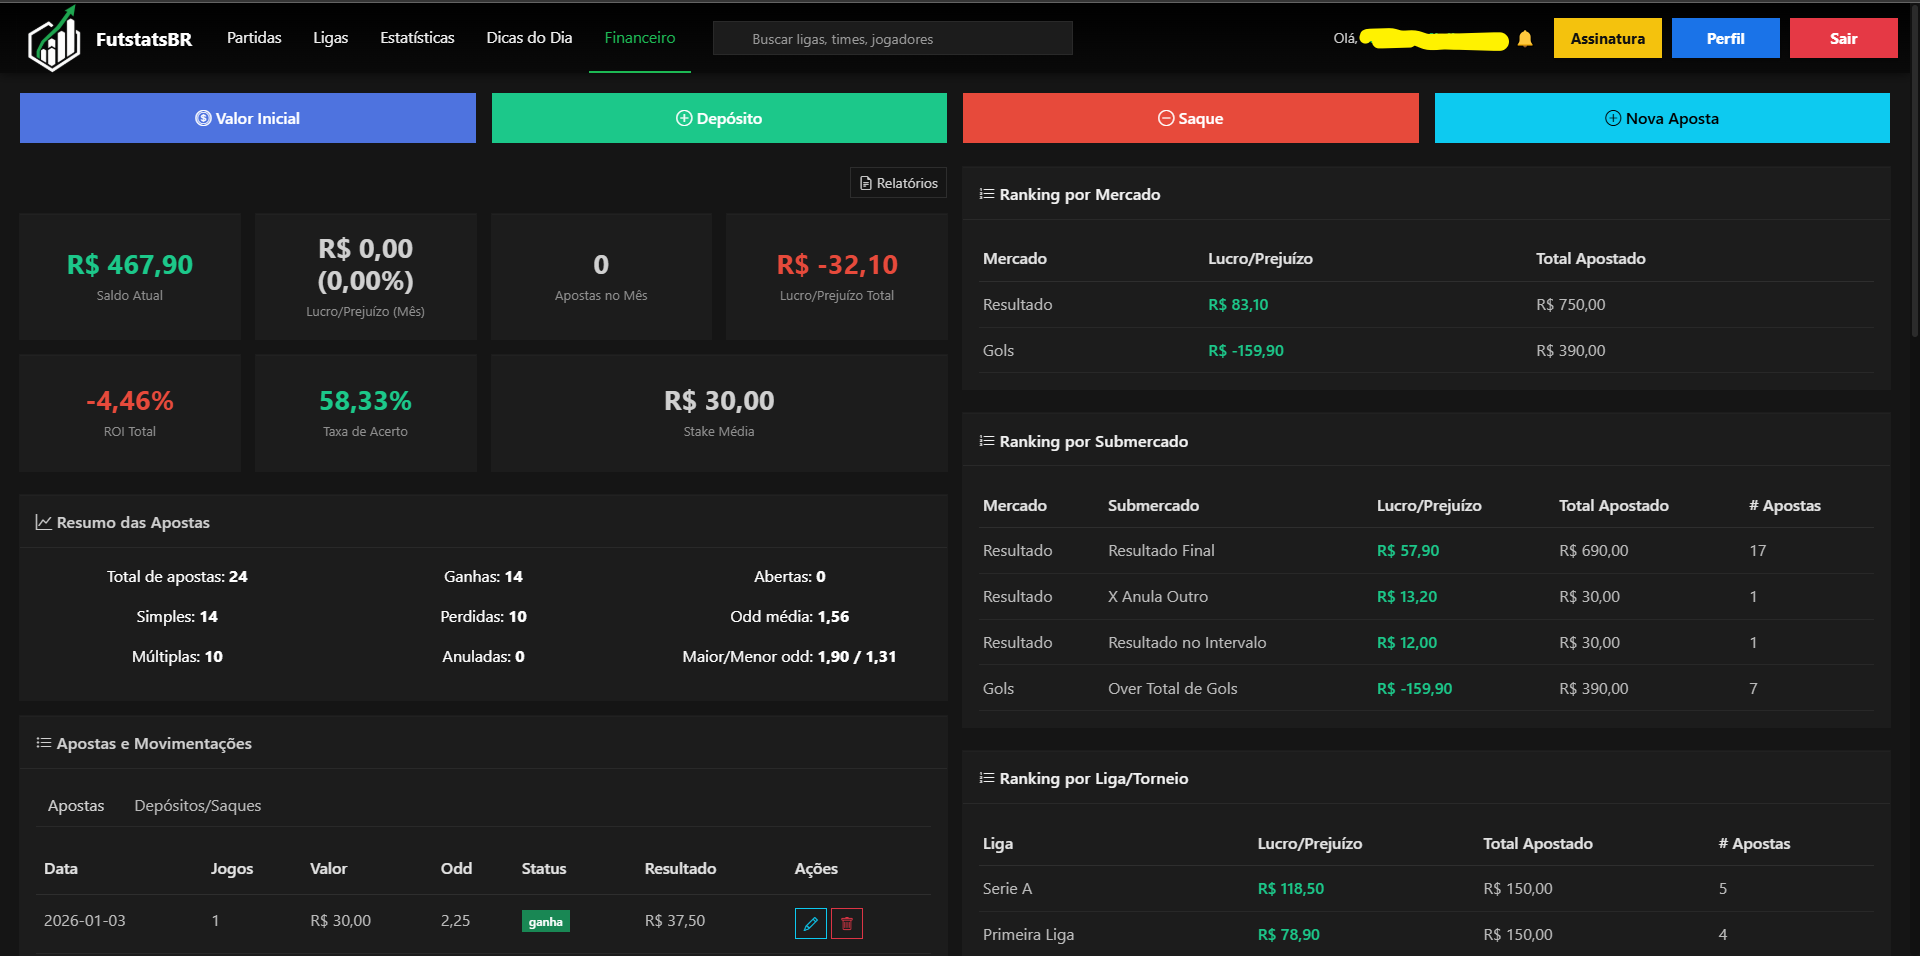Select the Financeiro menu item
Screen dimensions: 1920x956
pyautogui.click(x=640, y=38)
